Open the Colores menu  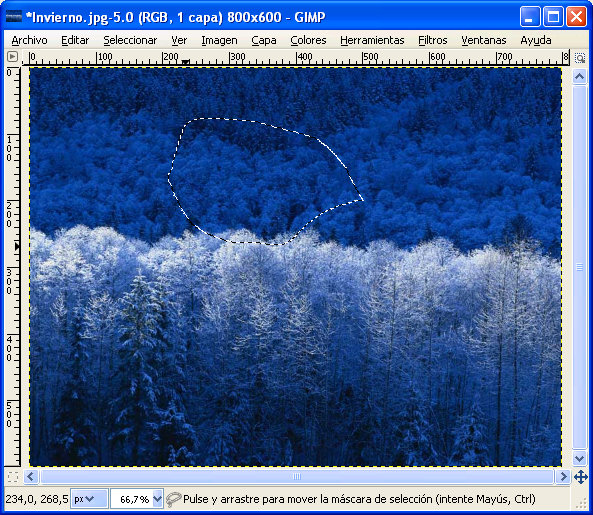click(x=308, y=40)
